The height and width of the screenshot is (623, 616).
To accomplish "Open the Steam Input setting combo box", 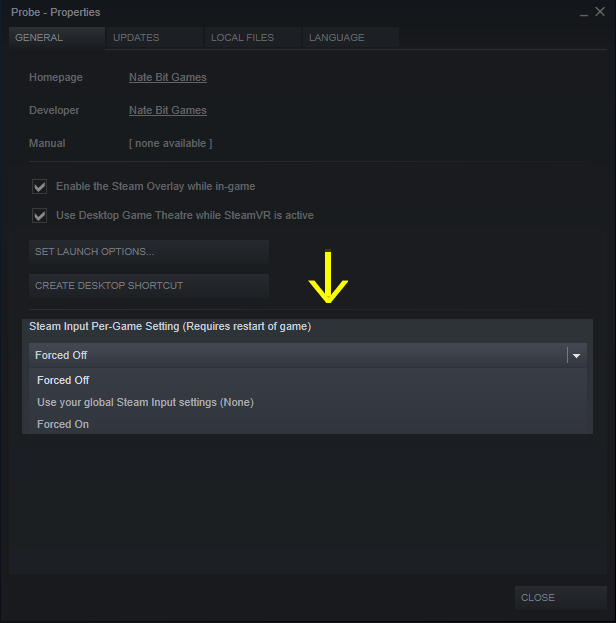I will coord(308,355).
